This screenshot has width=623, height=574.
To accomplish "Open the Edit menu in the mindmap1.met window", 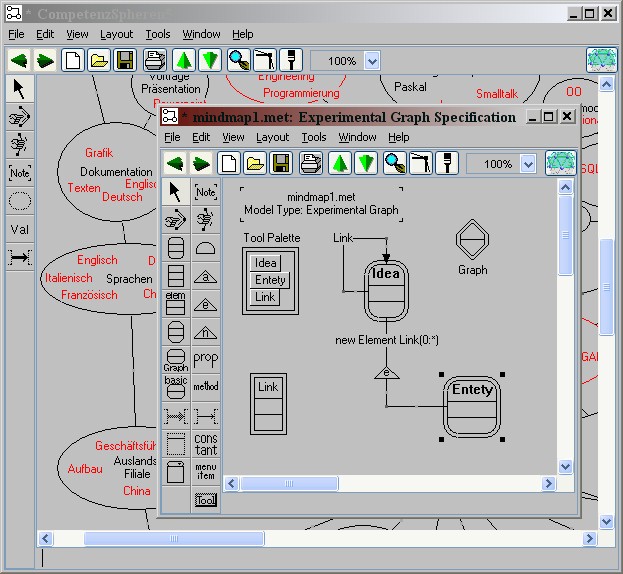I will click(201, 137).
